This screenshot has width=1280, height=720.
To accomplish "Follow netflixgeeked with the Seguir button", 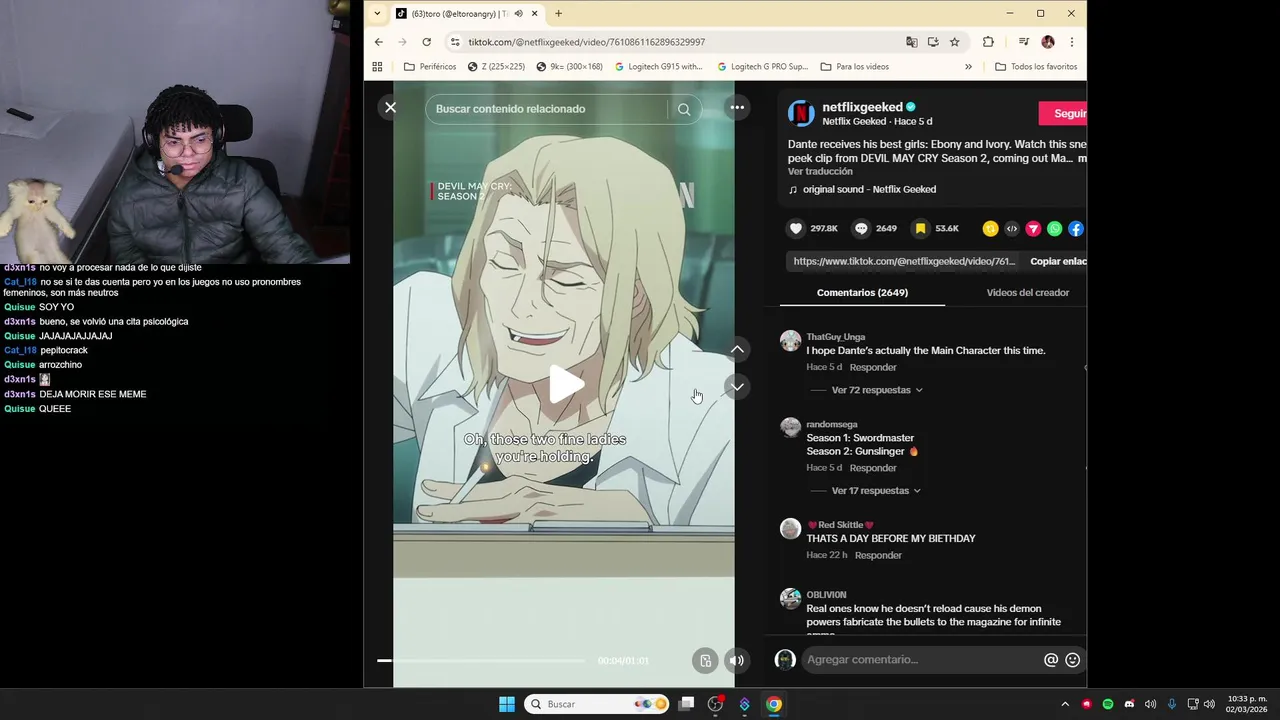I will [1063, 113].
